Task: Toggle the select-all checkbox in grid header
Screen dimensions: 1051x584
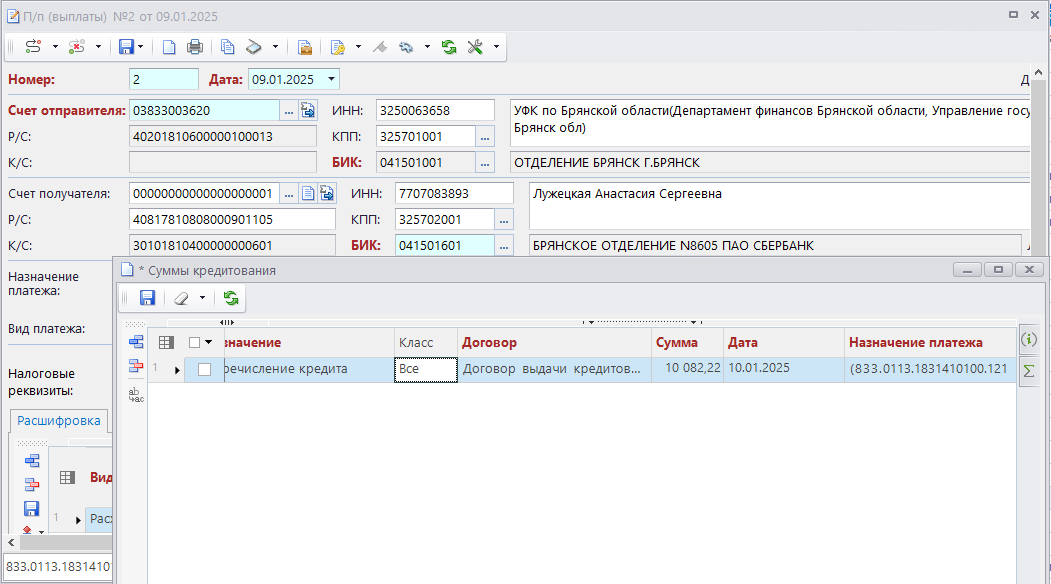Action: coord(195,343)
